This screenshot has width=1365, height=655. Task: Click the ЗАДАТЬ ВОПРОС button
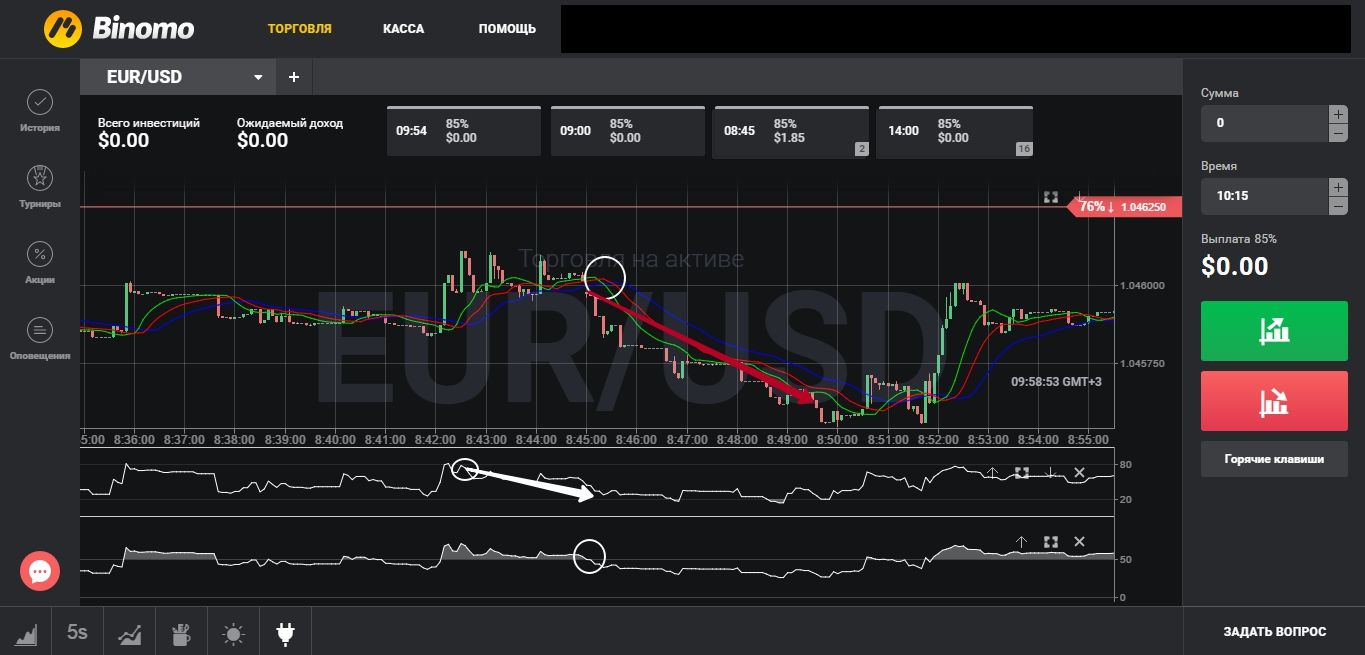click(x=1274, y=632)
